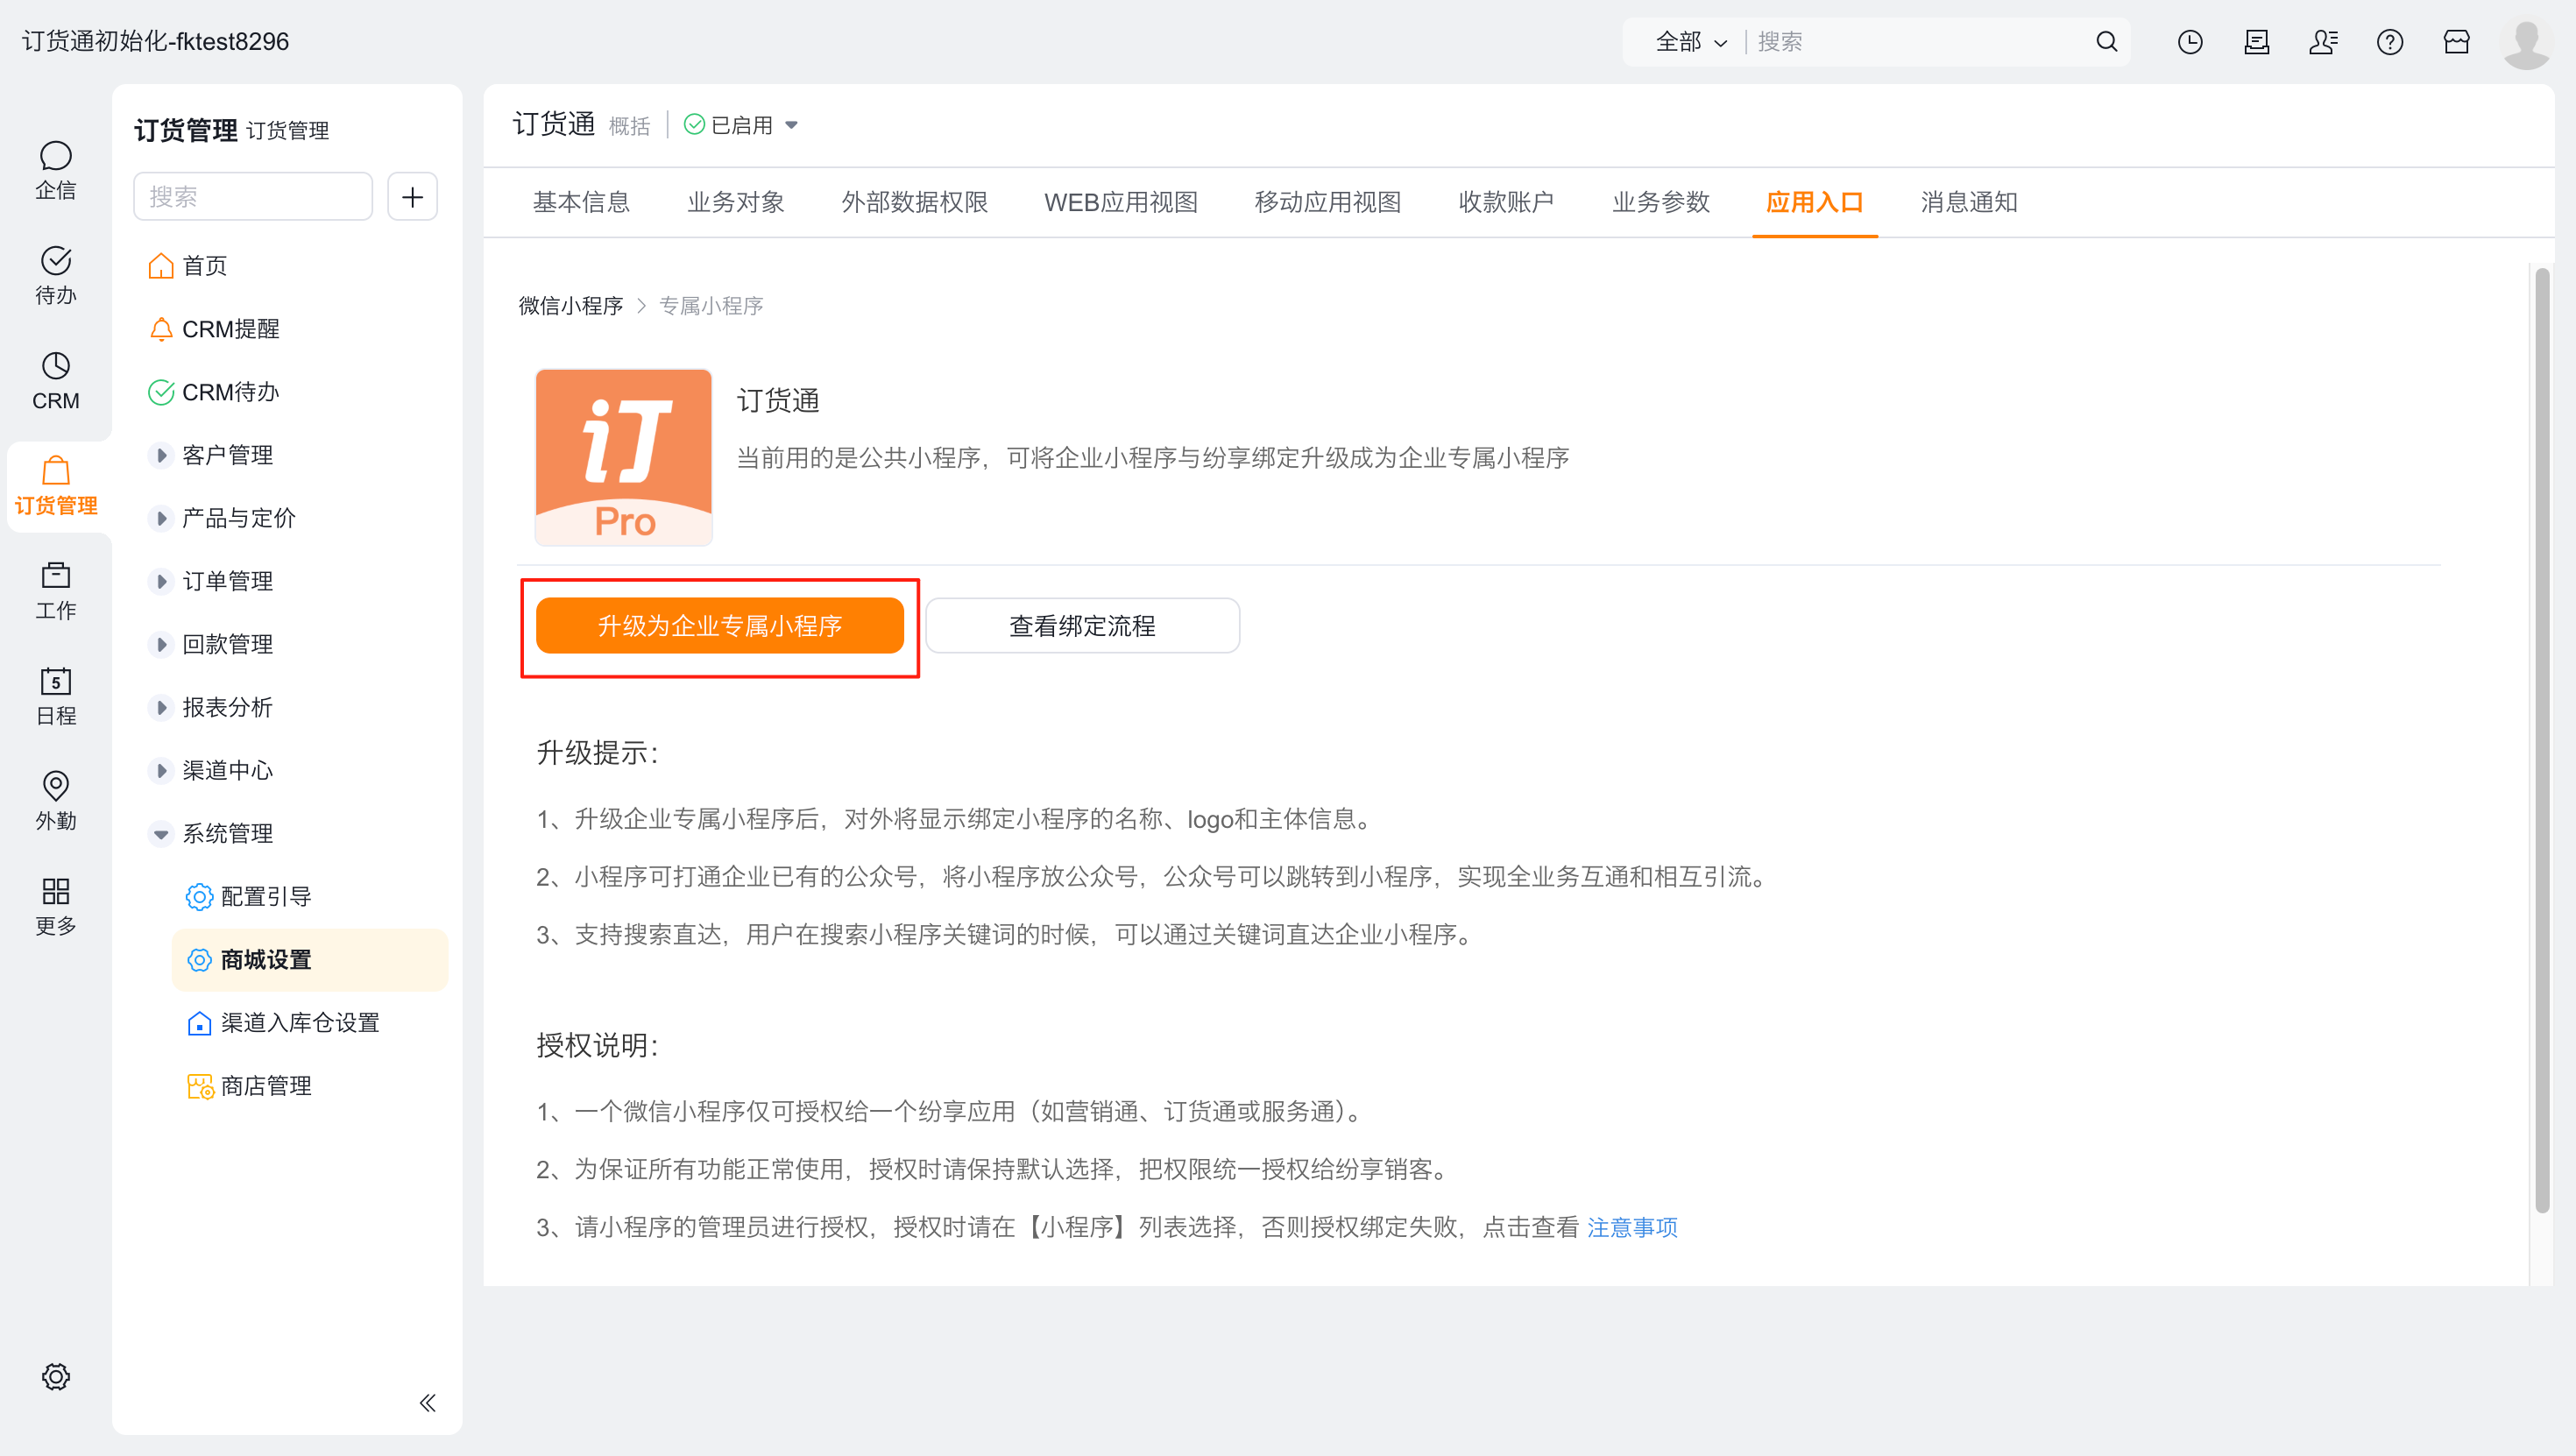Open the 已启用 status dropdown
Screen dimensions: 2576x1456
pos(742,125)
